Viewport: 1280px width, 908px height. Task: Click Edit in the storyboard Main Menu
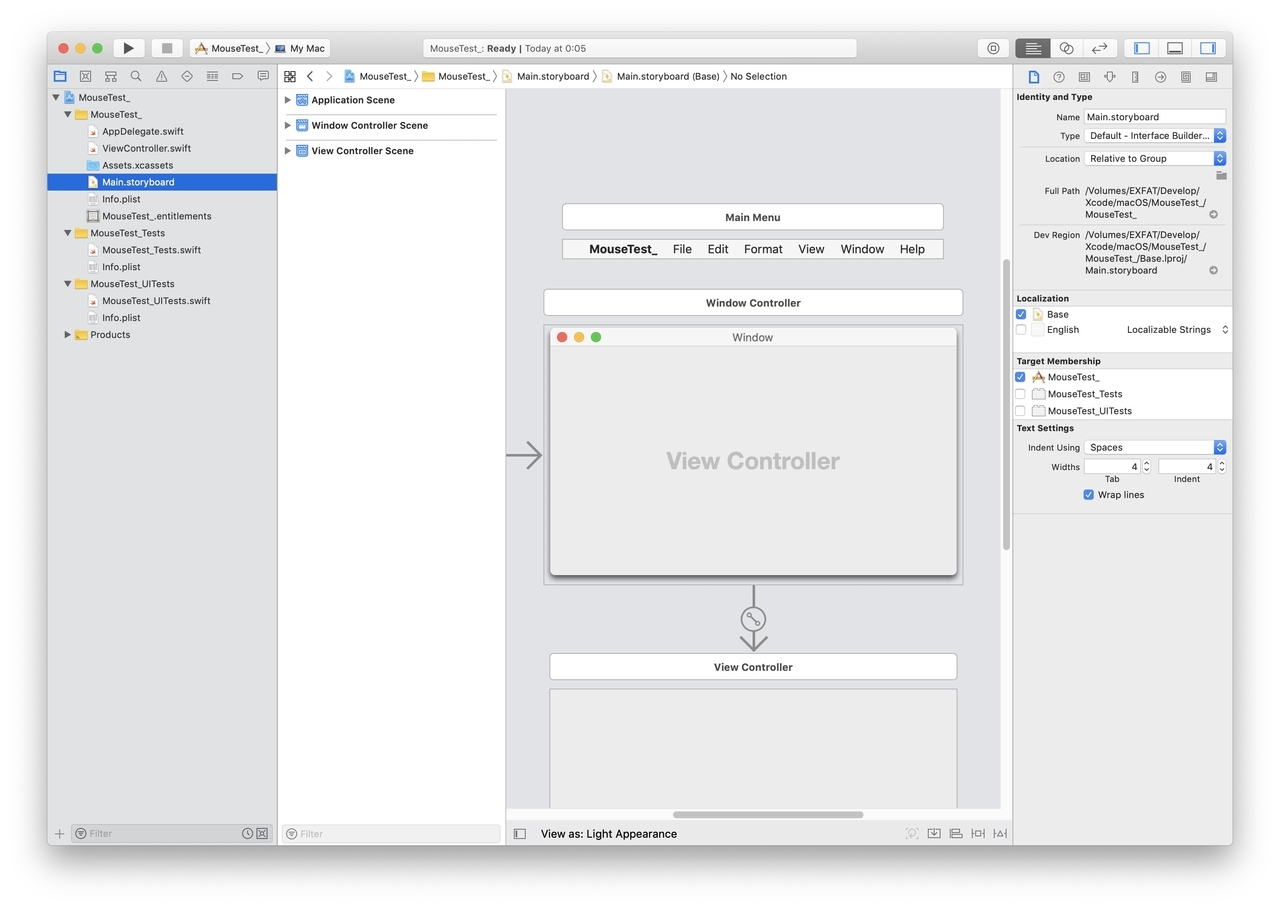(718, 250)
